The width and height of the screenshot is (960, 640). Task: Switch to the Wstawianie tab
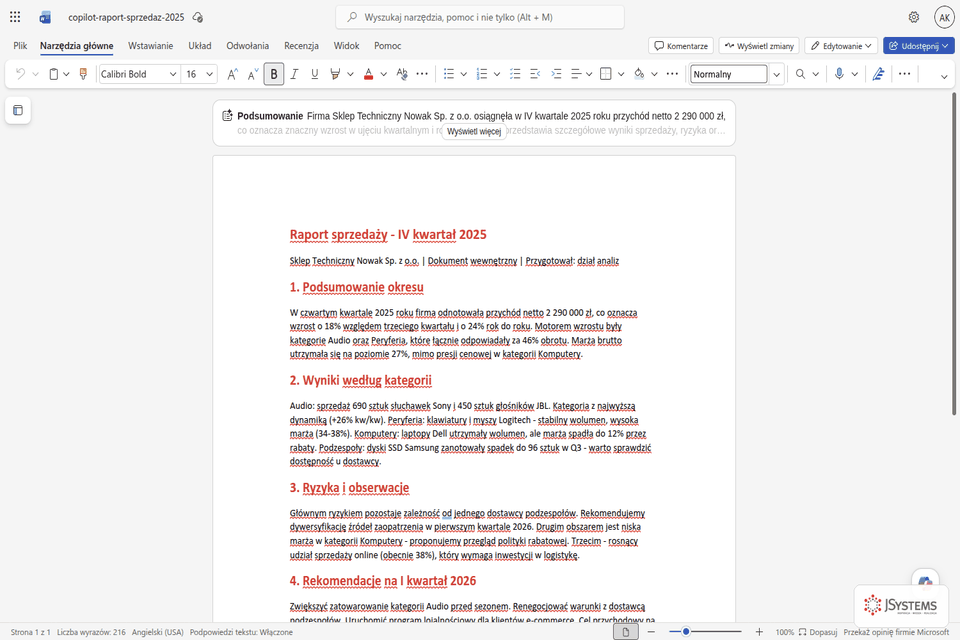pyautogui.click(x=151, y=46)
